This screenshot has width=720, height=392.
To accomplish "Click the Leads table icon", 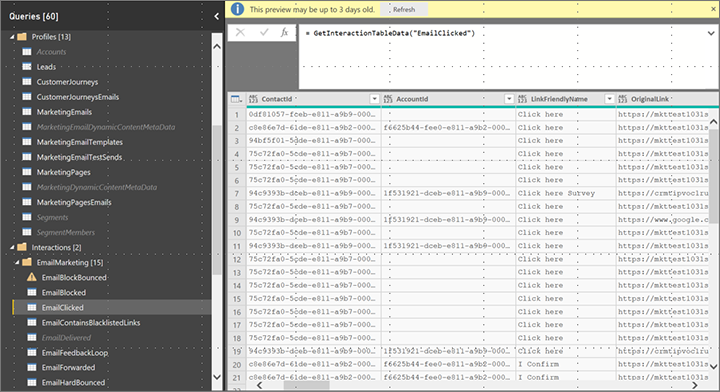I will click(x=27, y=67).
